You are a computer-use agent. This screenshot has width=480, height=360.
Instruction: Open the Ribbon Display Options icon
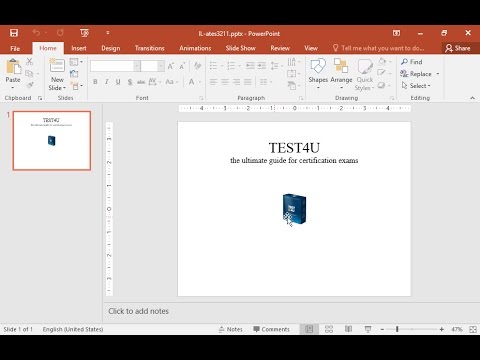click(396, 33)
